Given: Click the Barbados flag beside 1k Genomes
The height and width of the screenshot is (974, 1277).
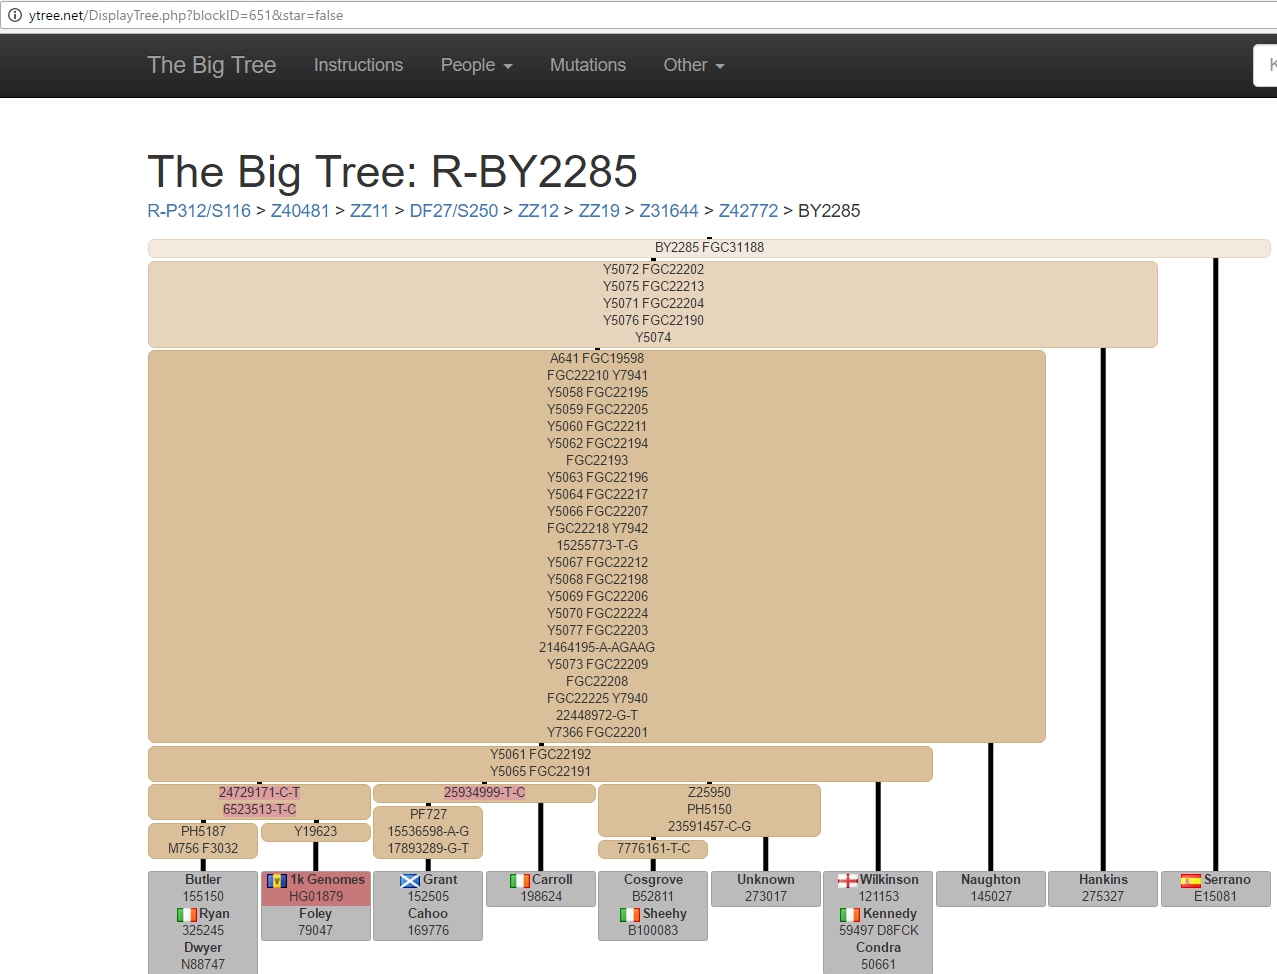Looking at the screenshot, I should 277,880.
